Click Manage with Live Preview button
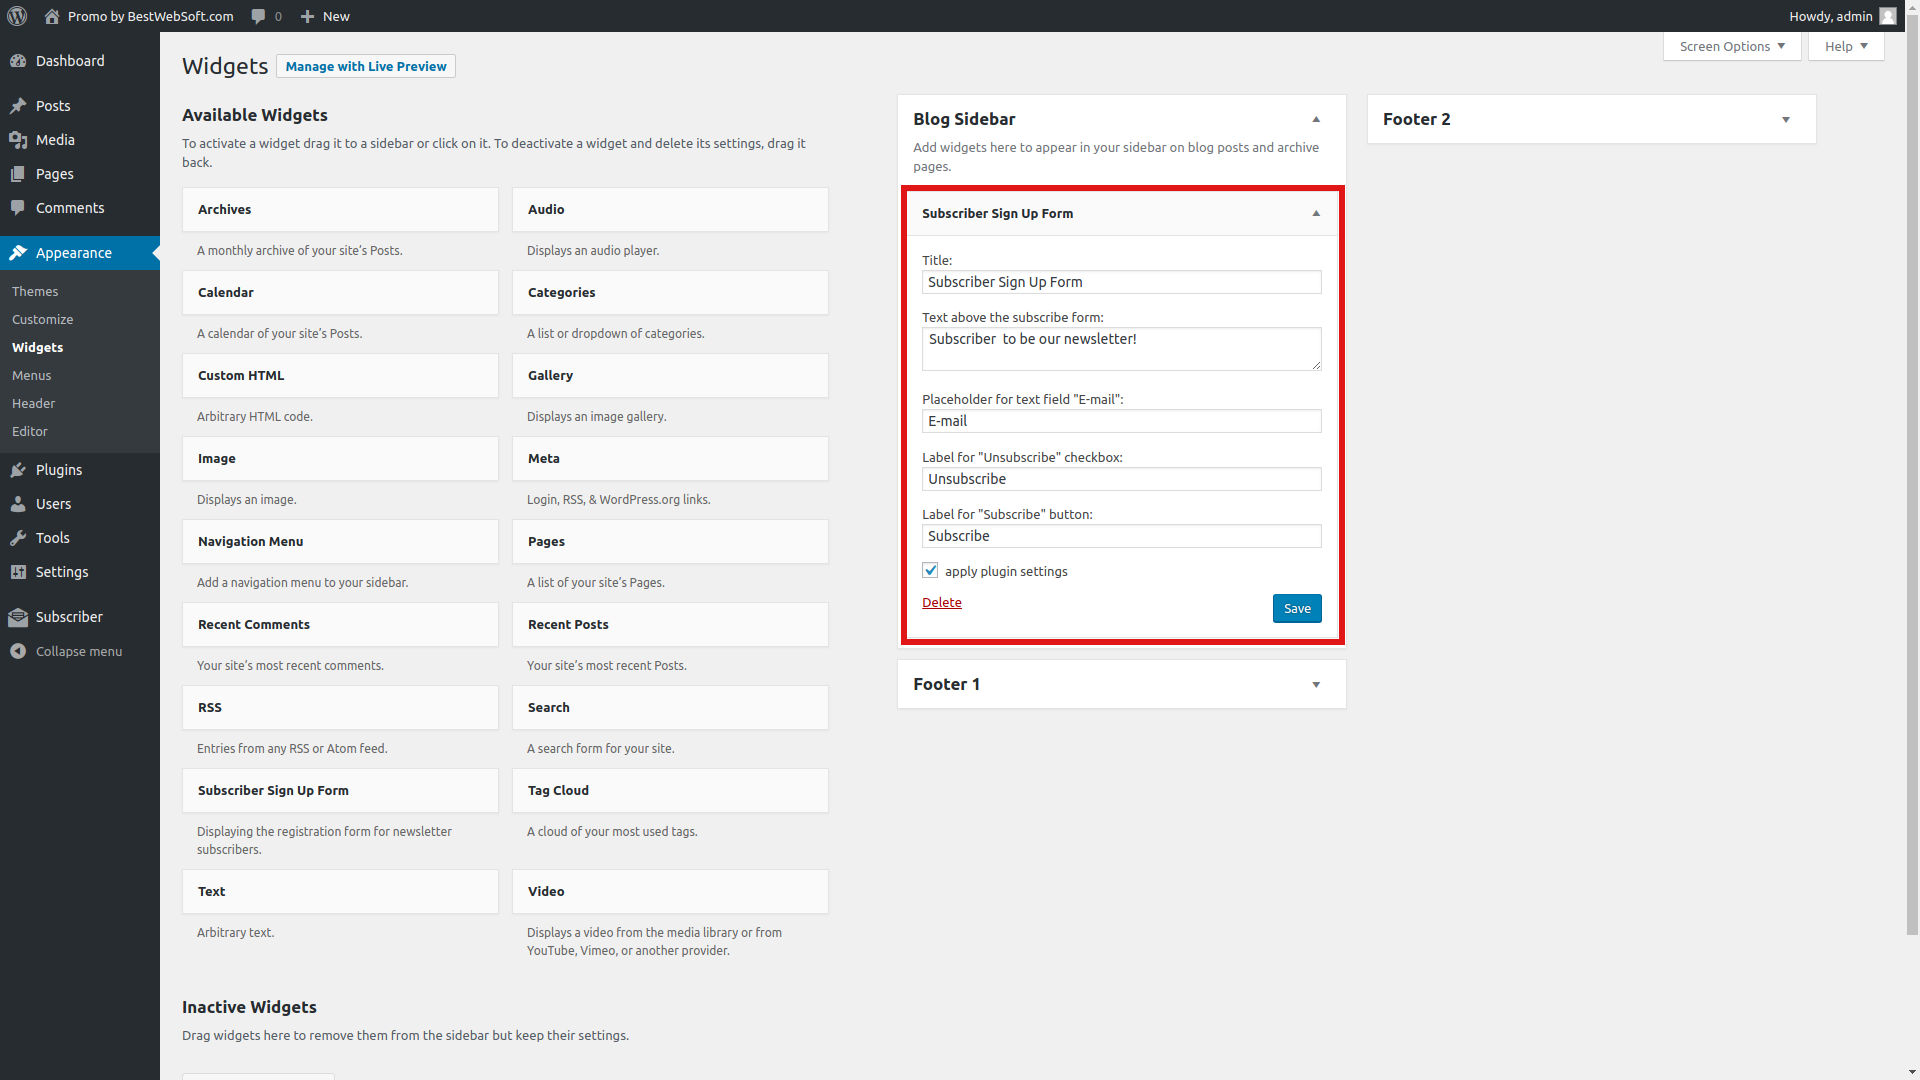This screenshot has width=1920, height=1080. pos(366,66)
